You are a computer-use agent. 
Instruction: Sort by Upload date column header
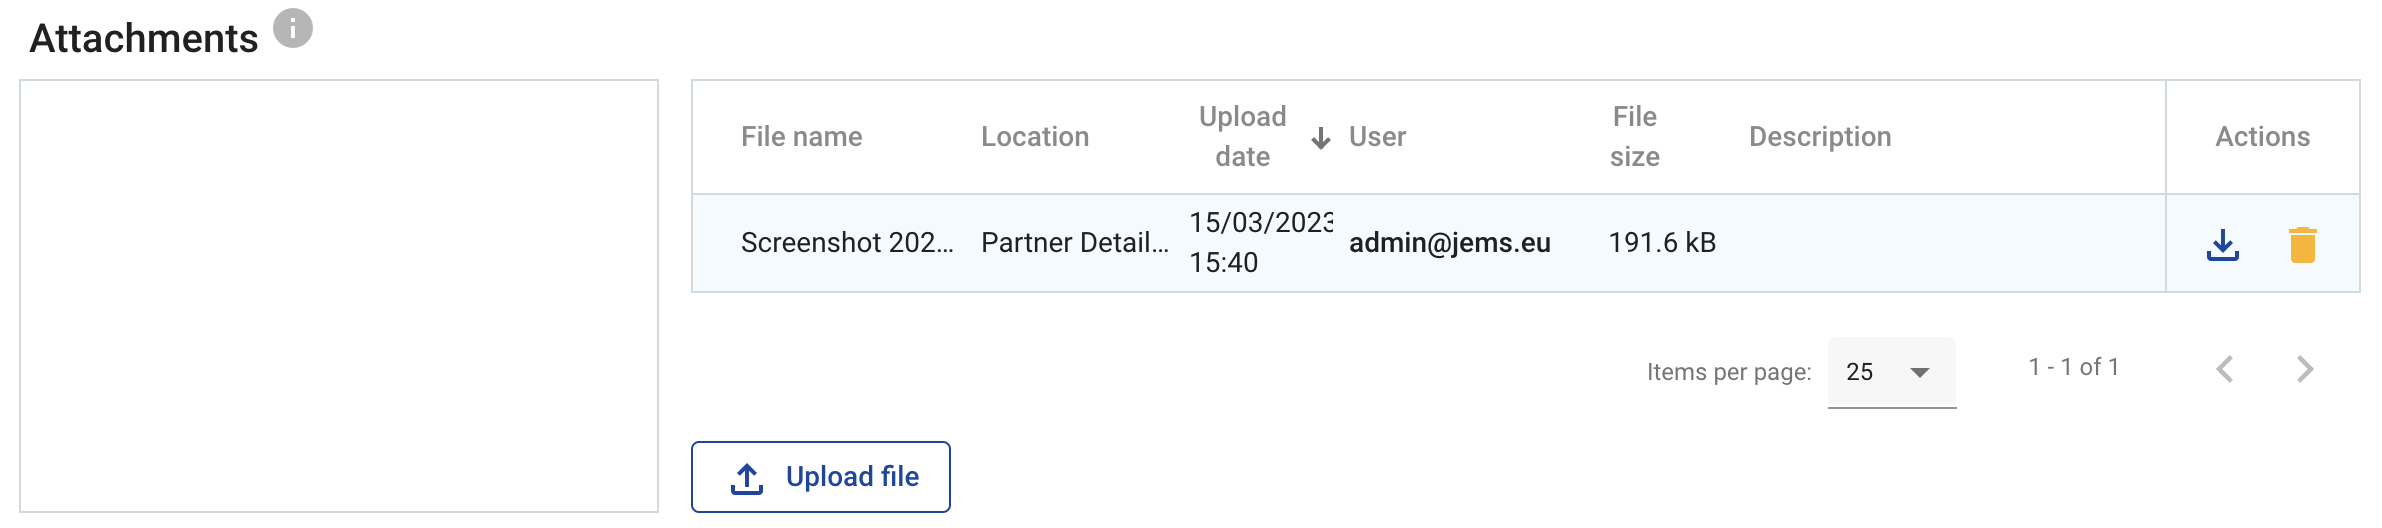pyautogui.click(x=1242, y=137)
